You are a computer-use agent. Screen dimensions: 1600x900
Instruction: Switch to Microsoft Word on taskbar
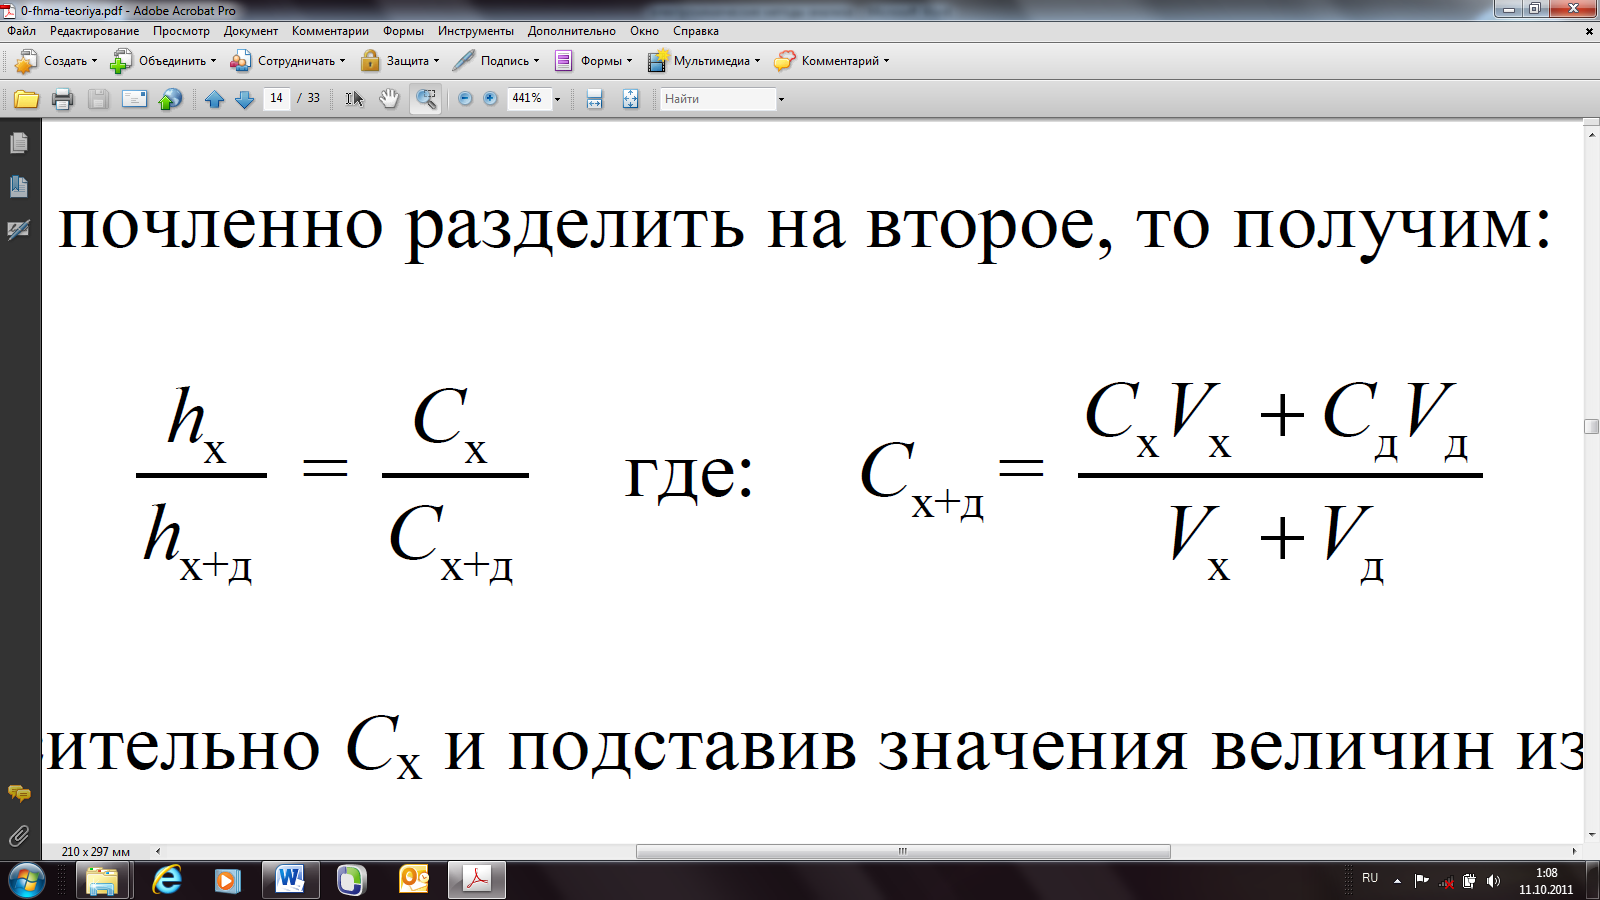point(290,880)
